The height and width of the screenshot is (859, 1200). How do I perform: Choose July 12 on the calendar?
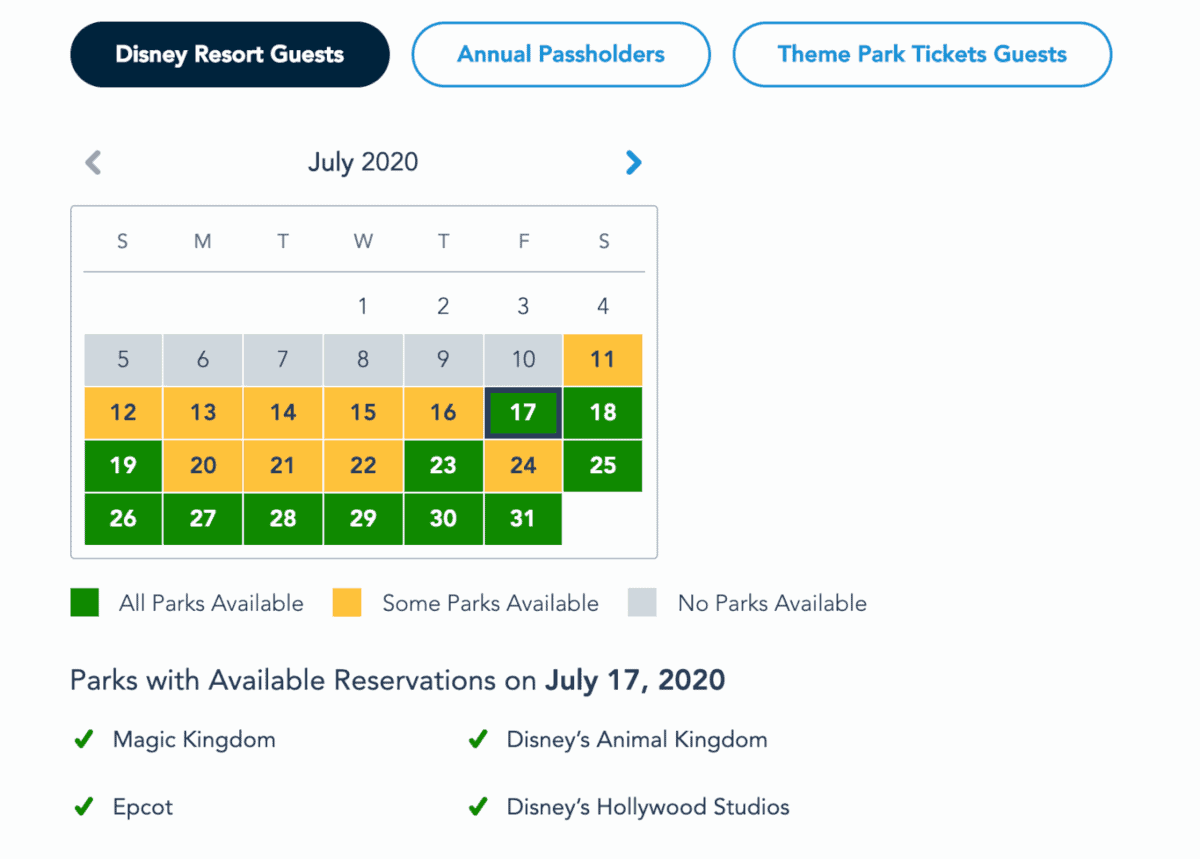(123, 412)
